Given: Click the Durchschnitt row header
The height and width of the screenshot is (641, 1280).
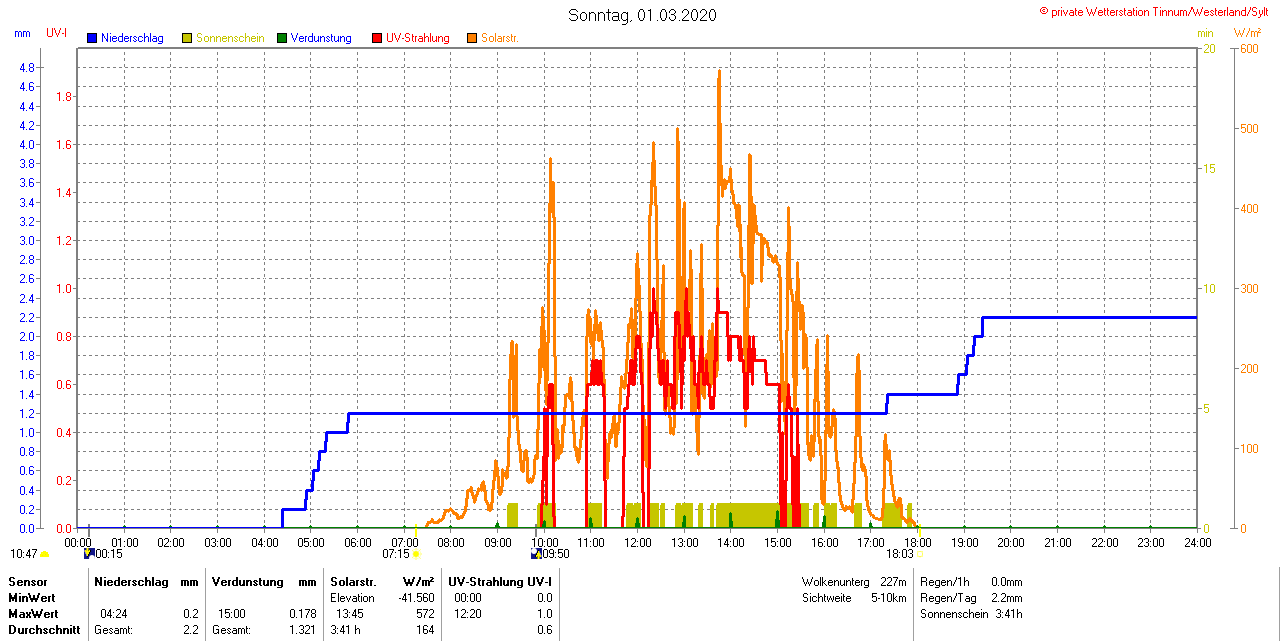Looking at the screenshot, I should coord(44,629).
